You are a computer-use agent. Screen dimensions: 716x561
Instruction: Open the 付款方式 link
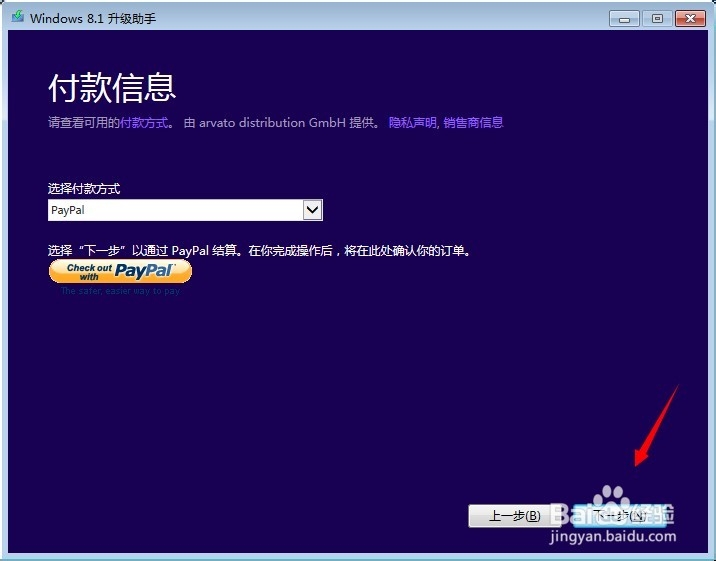pos(144,122)
